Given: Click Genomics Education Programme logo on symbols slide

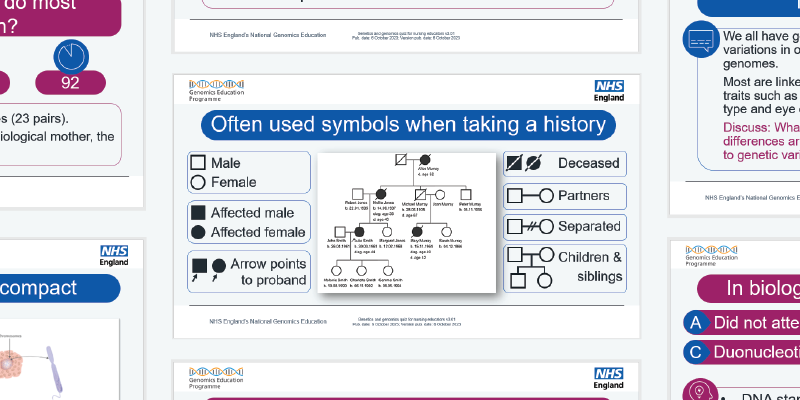Looking at the screenshot, I should tap(216, 90).
